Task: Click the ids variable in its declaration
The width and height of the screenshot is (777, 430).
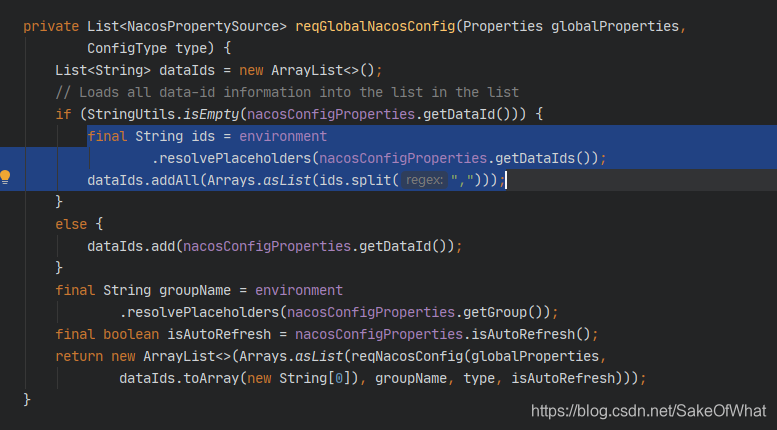Action: [203, 136]
